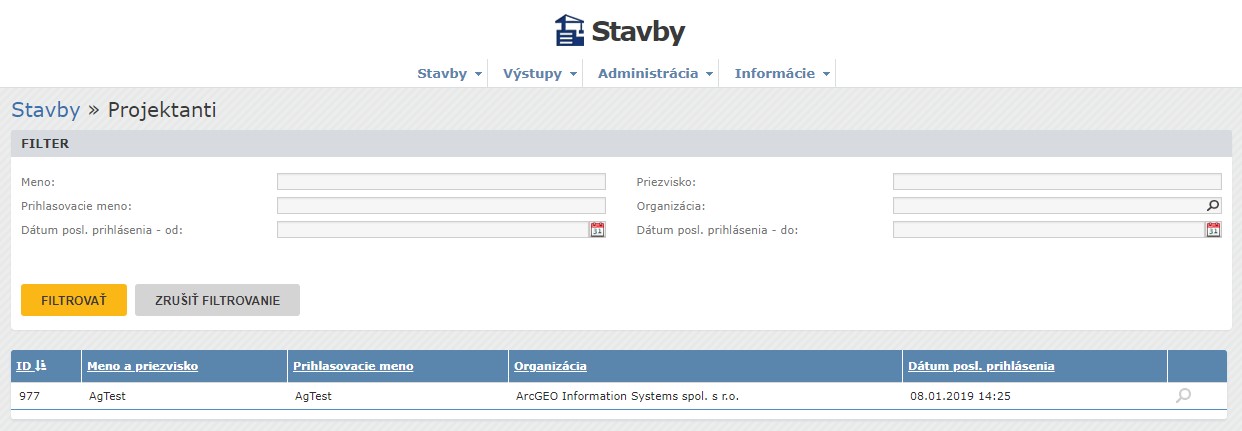1242x431 pixels.
Task: Sort by Dátum posl. prihlásenia column
Action: 981,366
